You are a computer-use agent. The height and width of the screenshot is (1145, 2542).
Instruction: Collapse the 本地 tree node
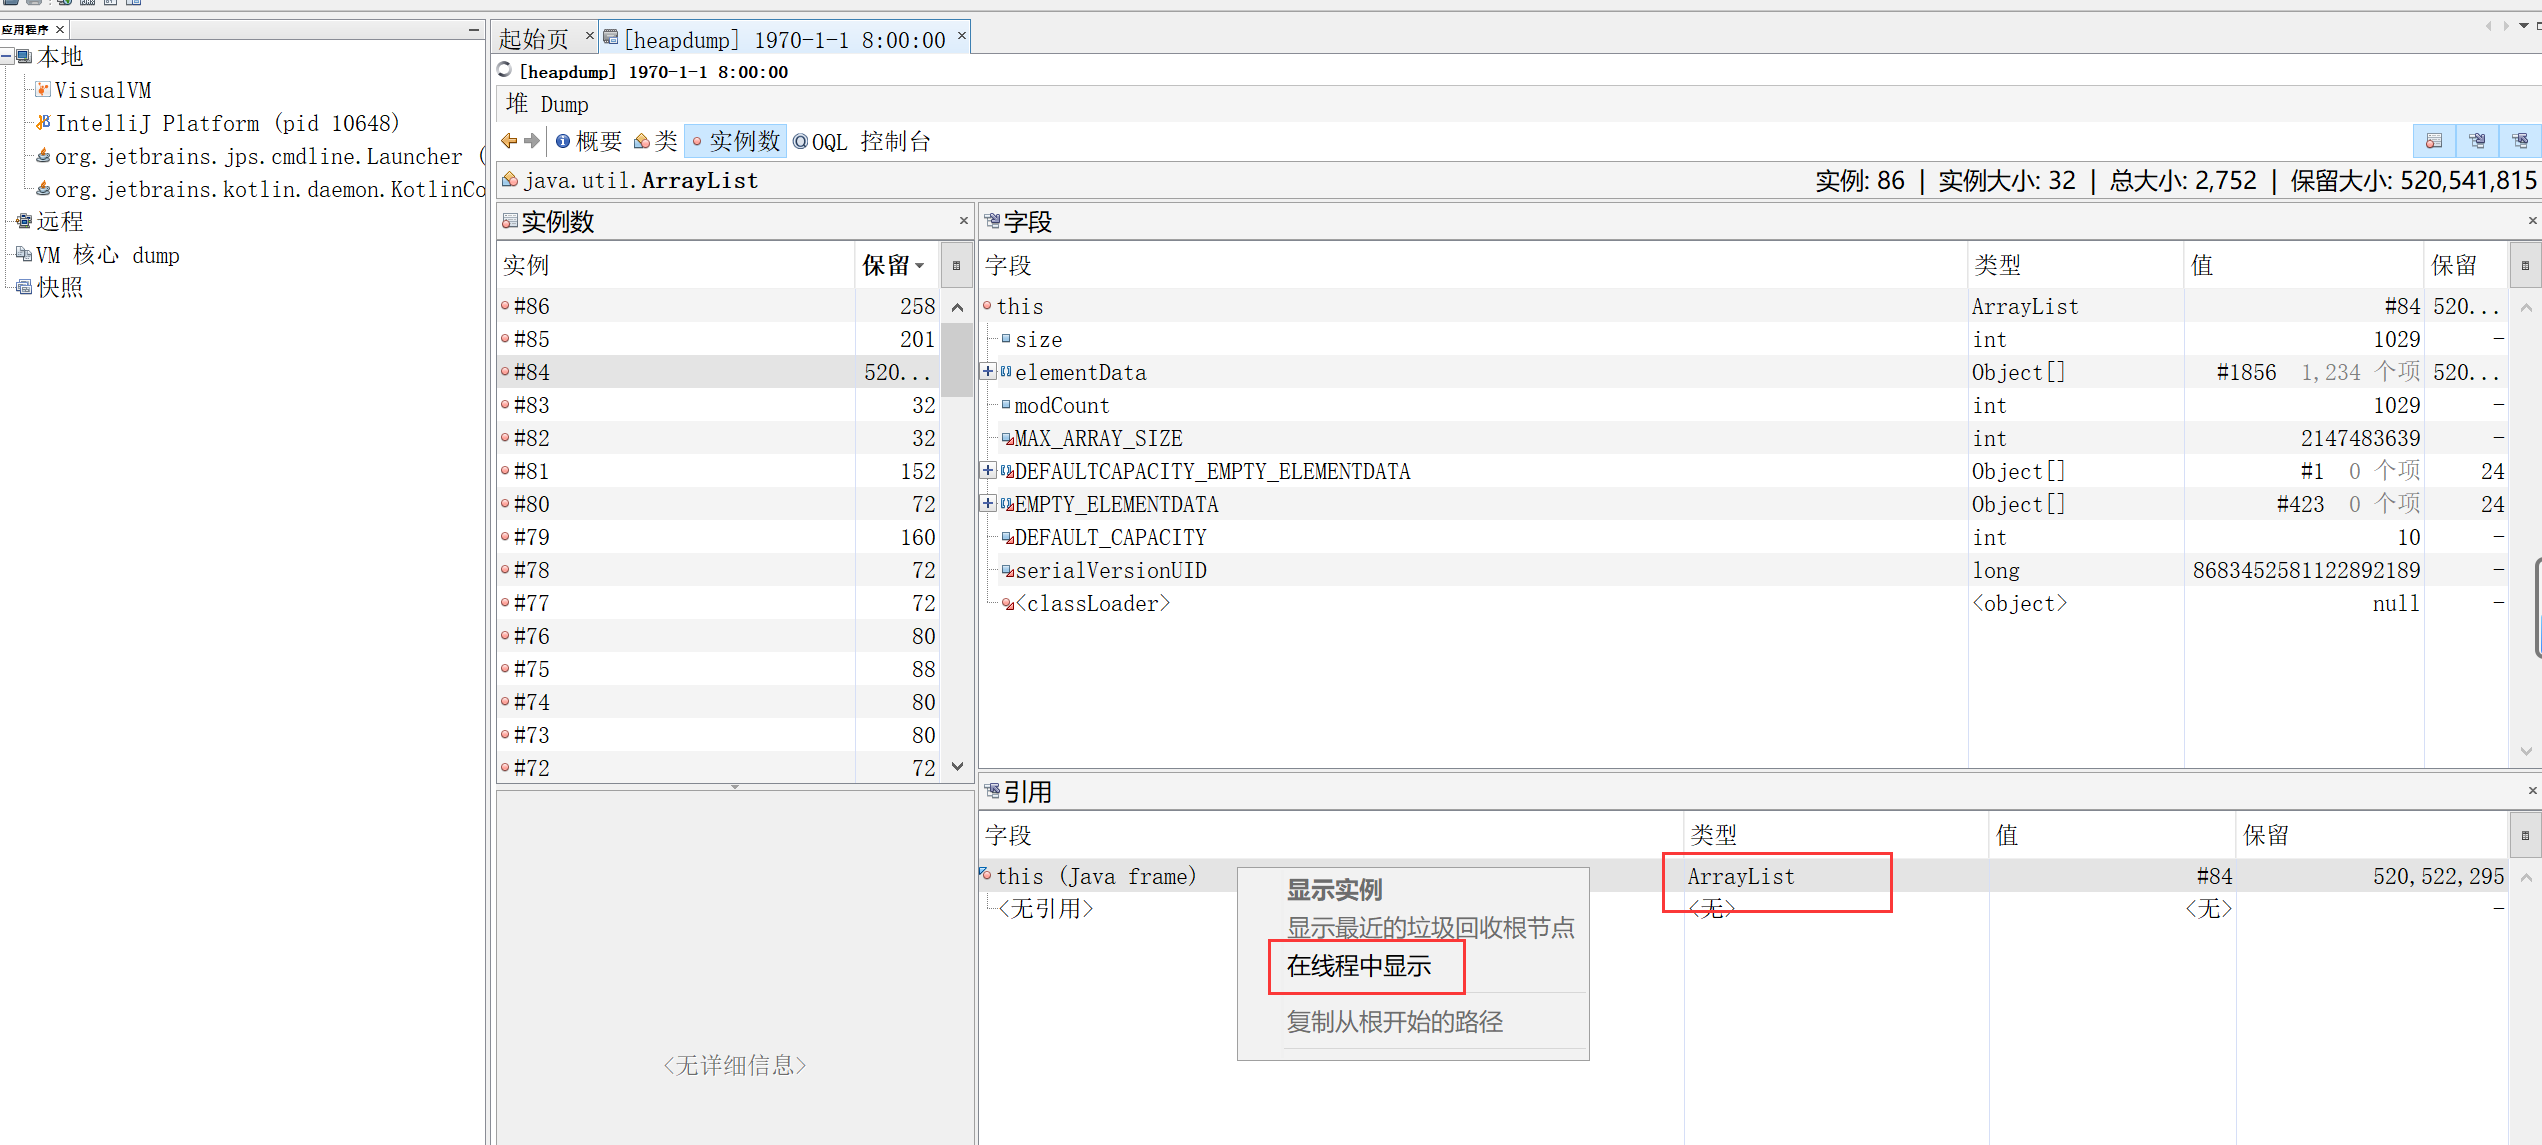[x=6, y=57]
